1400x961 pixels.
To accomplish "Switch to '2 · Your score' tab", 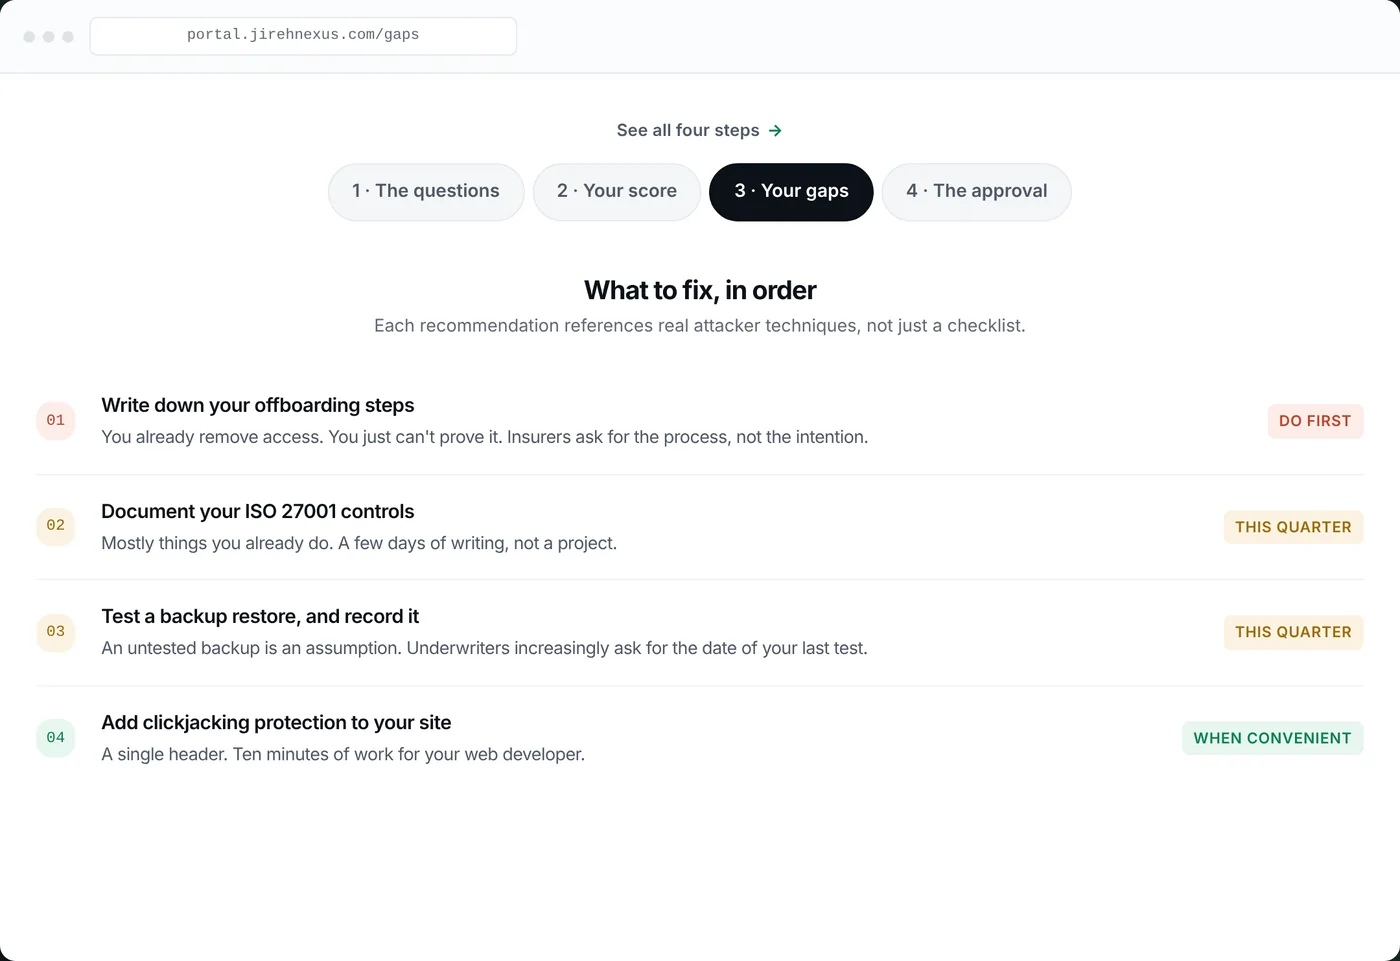I will (617, 191).
